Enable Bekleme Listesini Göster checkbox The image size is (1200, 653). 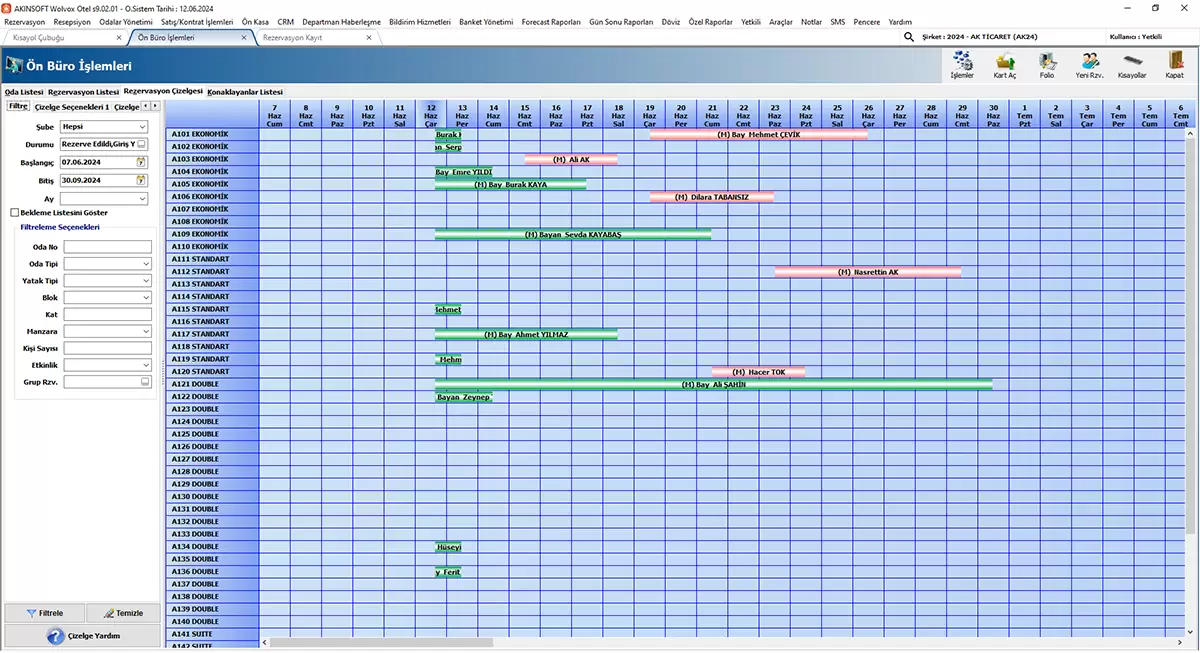pos(14,213)
